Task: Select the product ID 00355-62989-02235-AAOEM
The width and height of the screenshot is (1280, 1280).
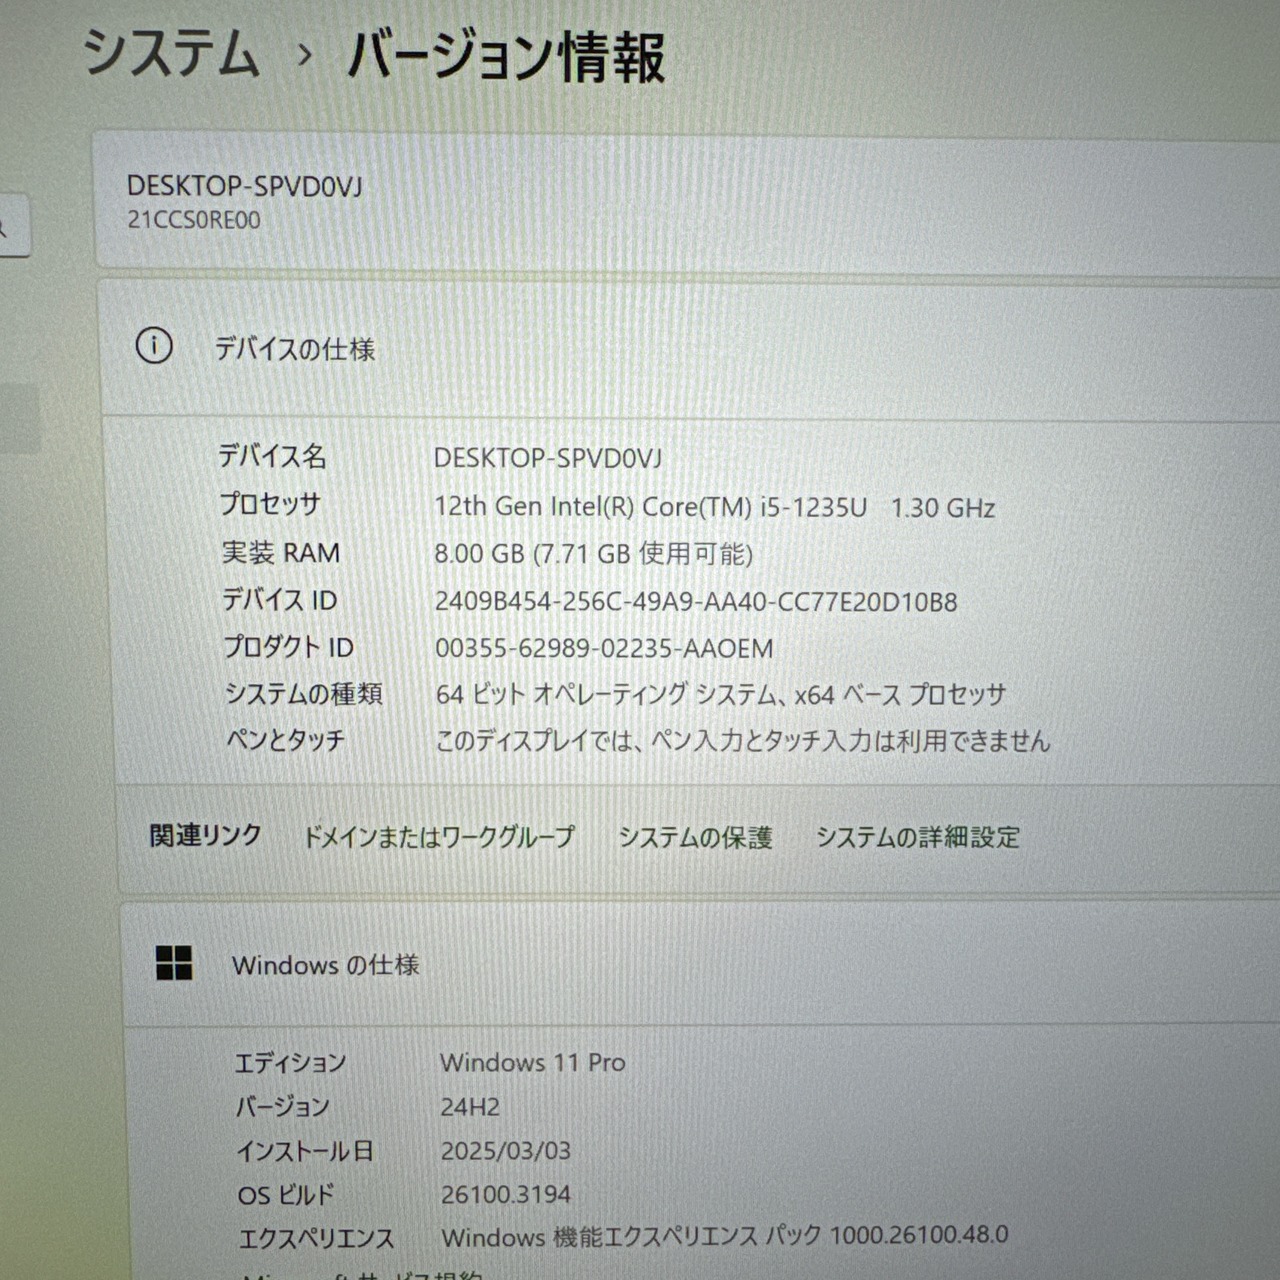Action: coord(604,648)
